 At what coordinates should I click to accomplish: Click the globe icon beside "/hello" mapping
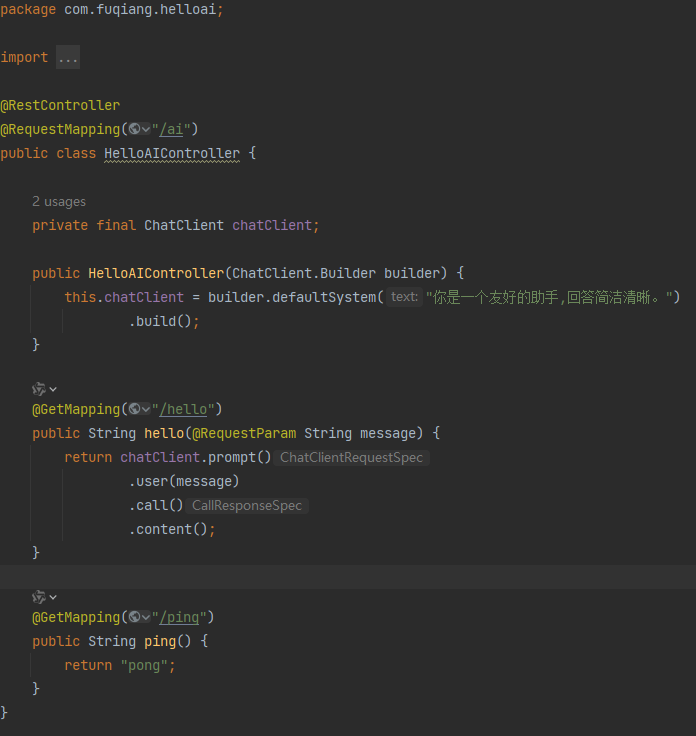(x=135, y=409)
